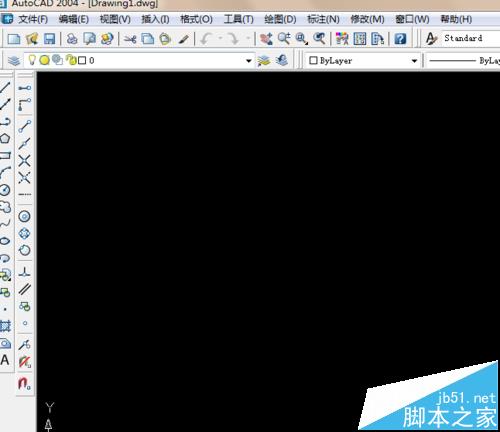Save the drawing with the floppy icon

[49, 39]
